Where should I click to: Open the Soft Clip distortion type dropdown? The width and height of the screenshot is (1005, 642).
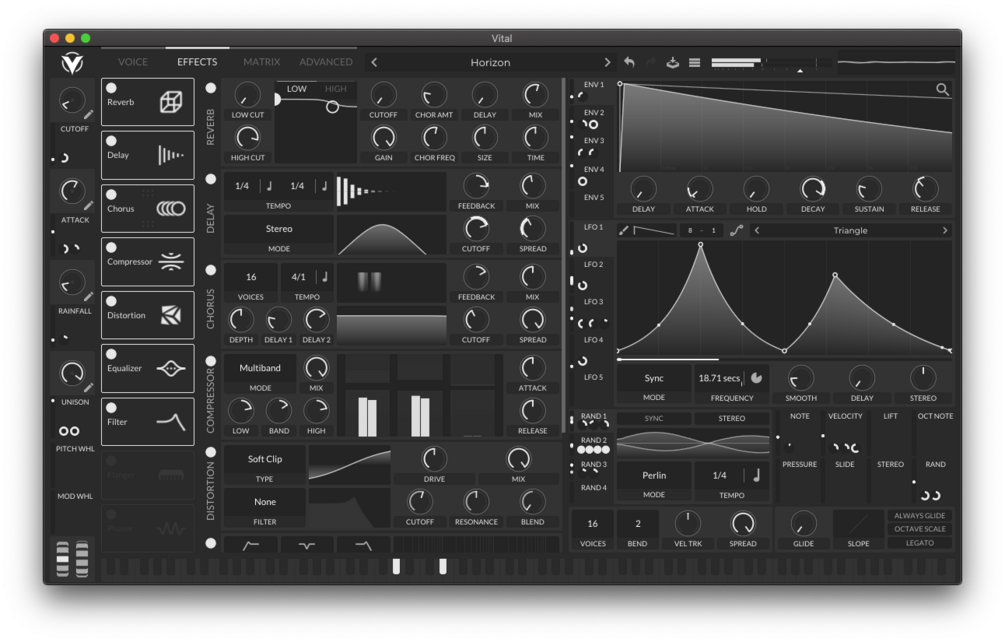coord(264,459)
